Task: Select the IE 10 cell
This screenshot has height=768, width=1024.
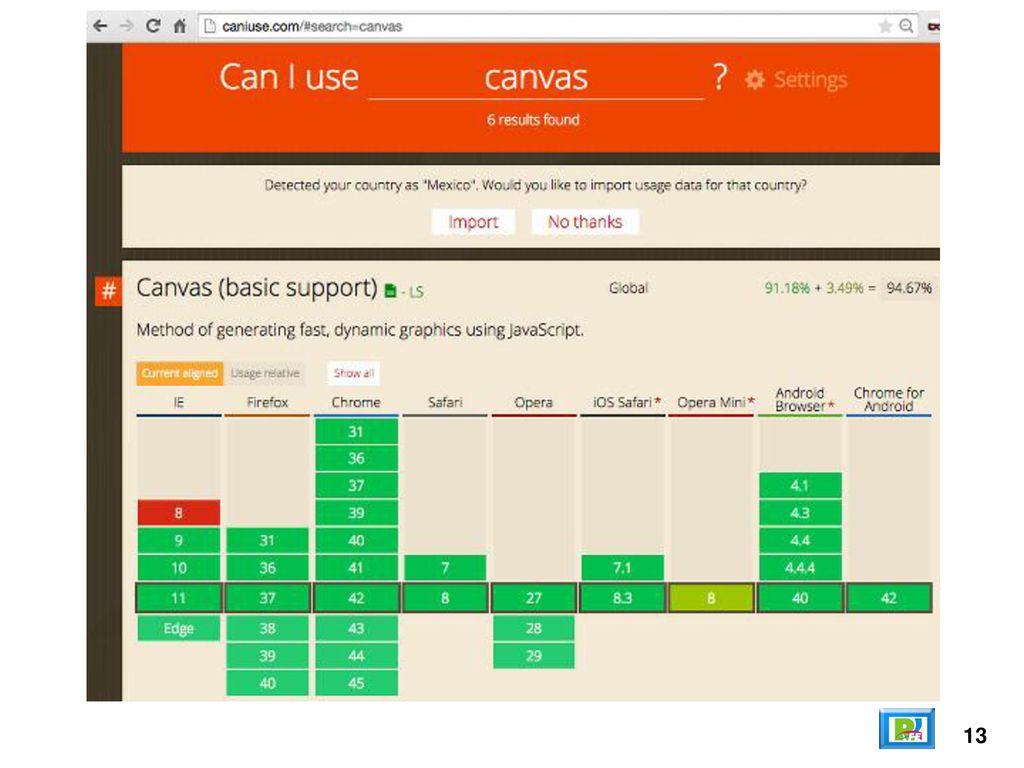Action: [x=179, y=568]
